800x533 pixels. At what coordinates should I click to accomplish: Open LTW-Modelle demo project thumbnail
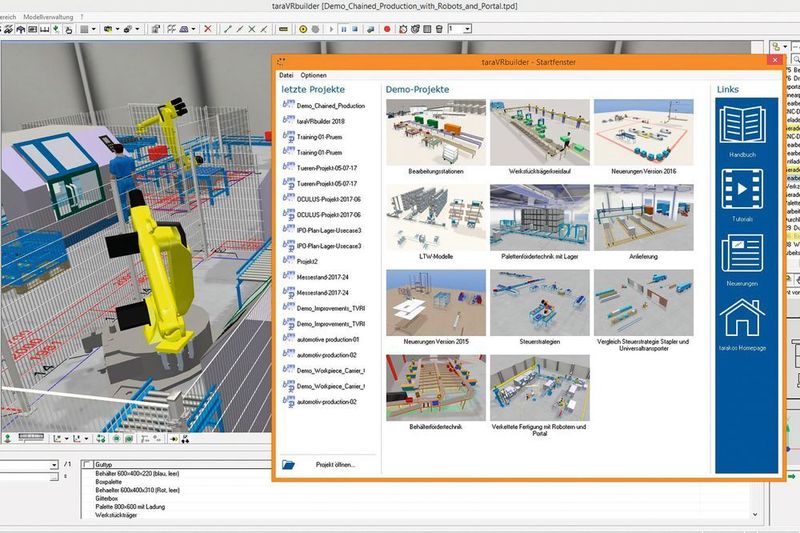[x=436, y=218]
